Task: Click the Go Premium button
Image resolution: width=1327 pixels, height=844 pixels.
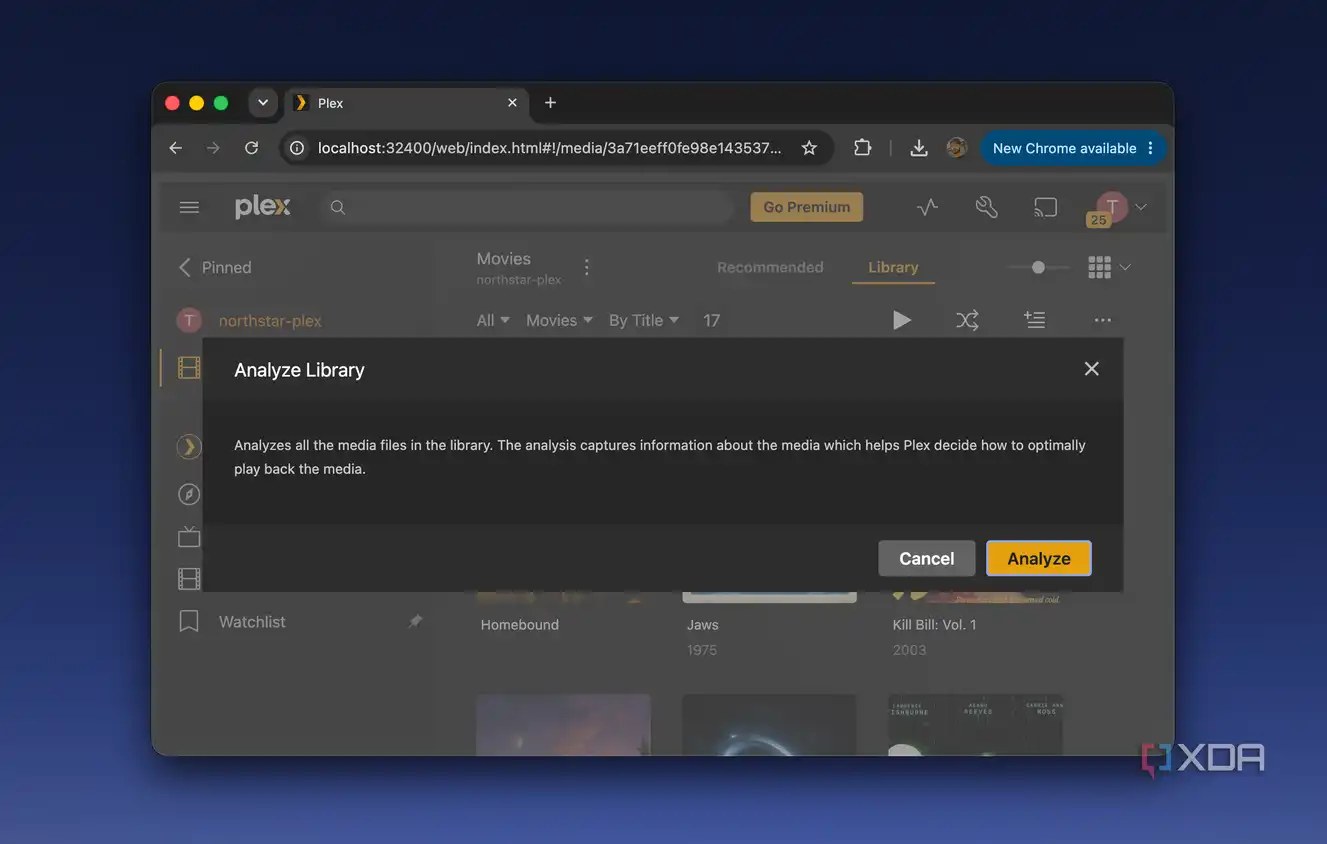Action: coord(806,207)
